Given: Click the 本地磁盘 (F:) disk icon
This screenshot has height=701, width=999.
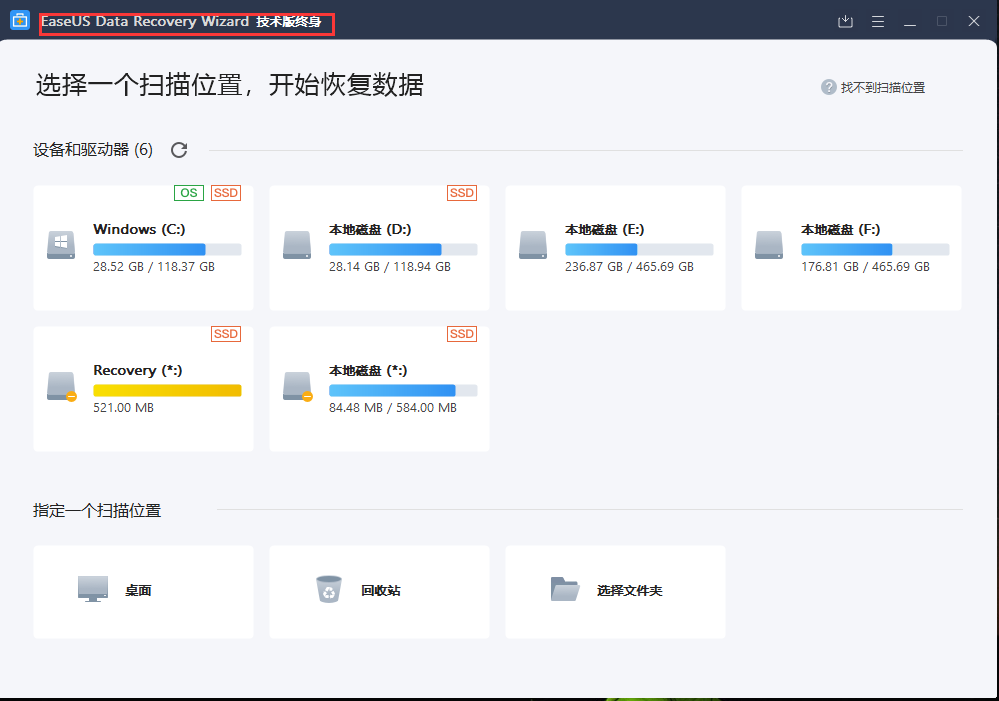Looking at the screenshot, I should [x=769, y=245].
